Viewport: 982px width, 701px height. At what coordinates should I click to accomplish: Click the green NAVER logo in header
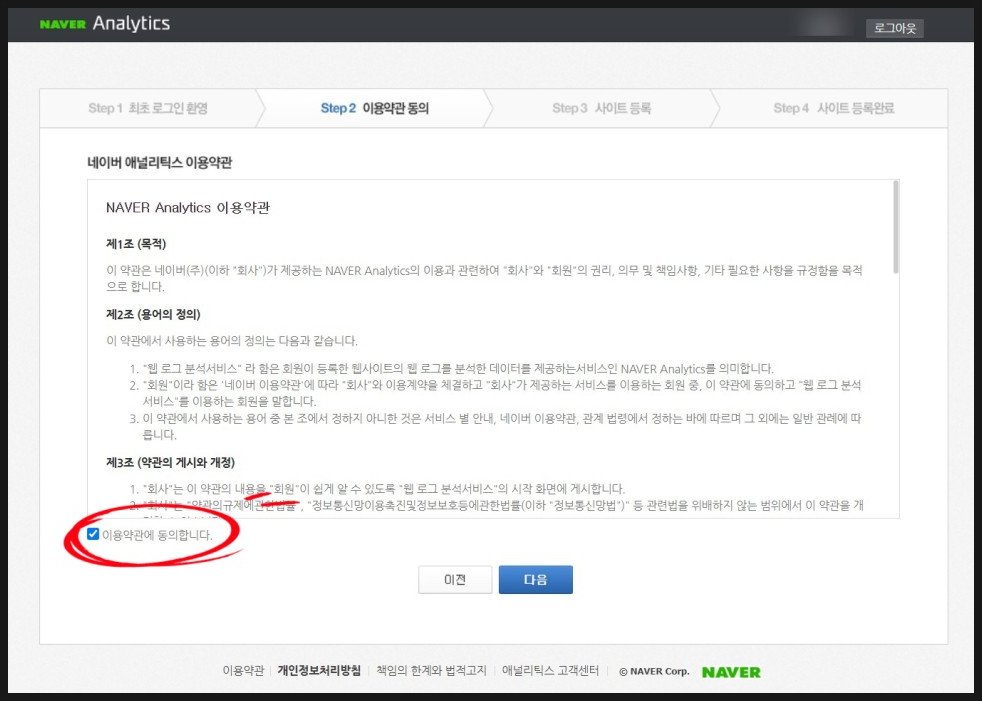62,25
